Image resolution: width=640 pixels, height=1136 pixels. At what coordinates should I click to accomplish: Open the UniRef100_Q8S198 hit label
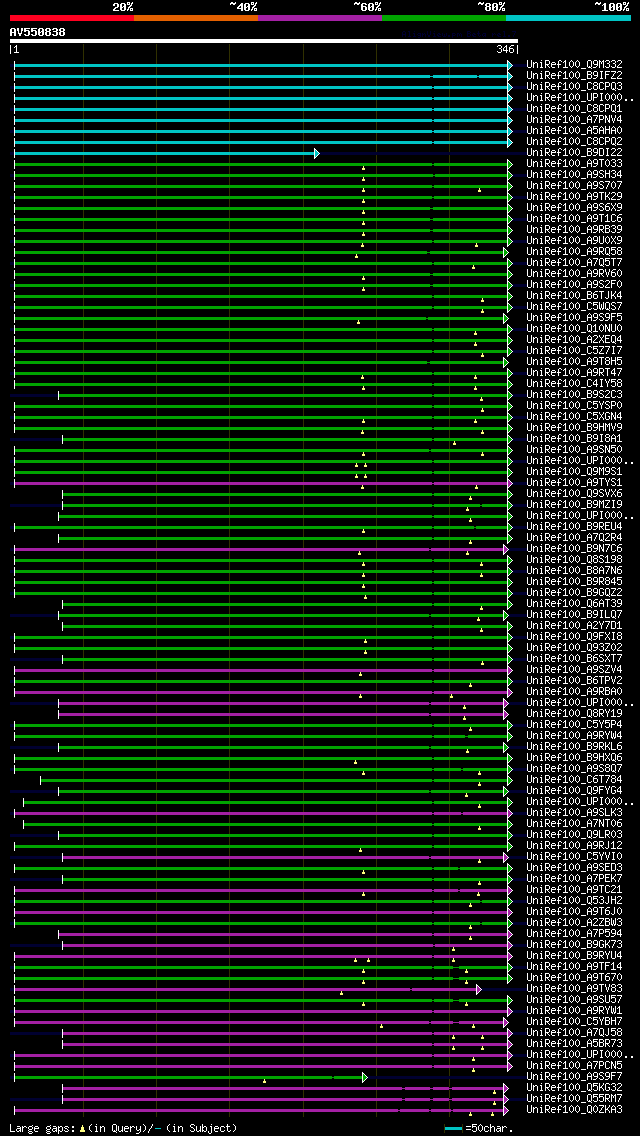[575, 560]
